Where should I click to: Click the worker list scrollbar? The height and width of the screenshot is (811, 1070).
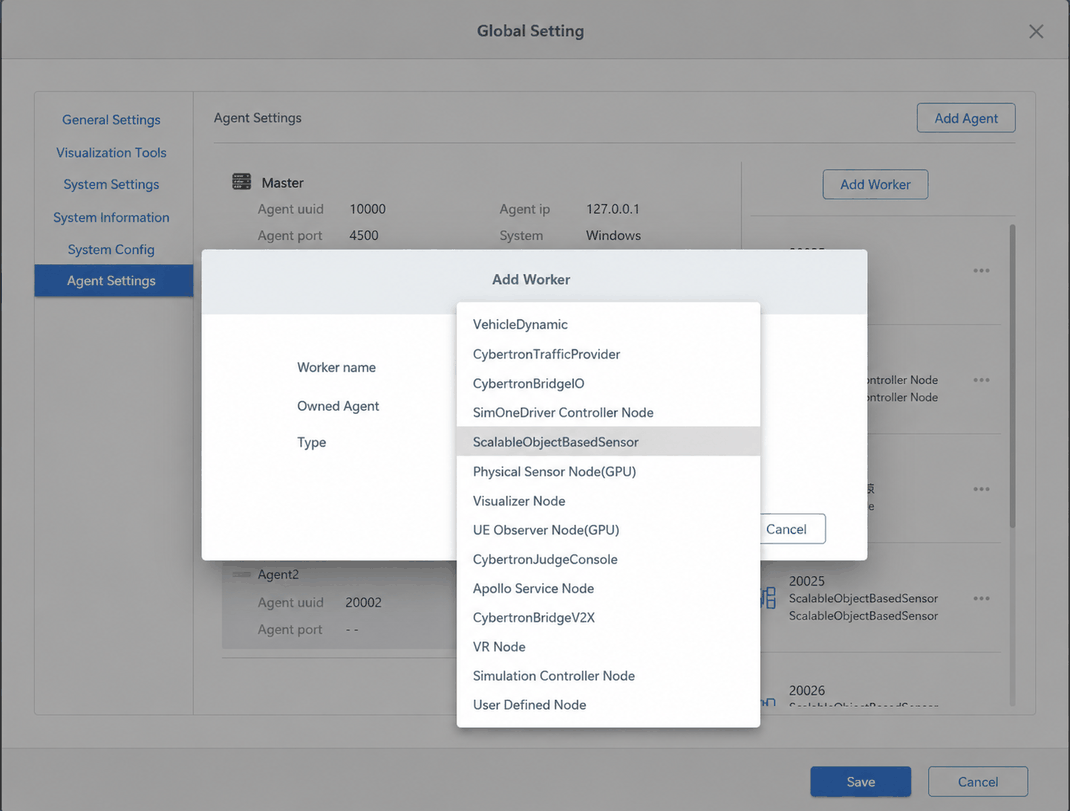[1012, 375]
